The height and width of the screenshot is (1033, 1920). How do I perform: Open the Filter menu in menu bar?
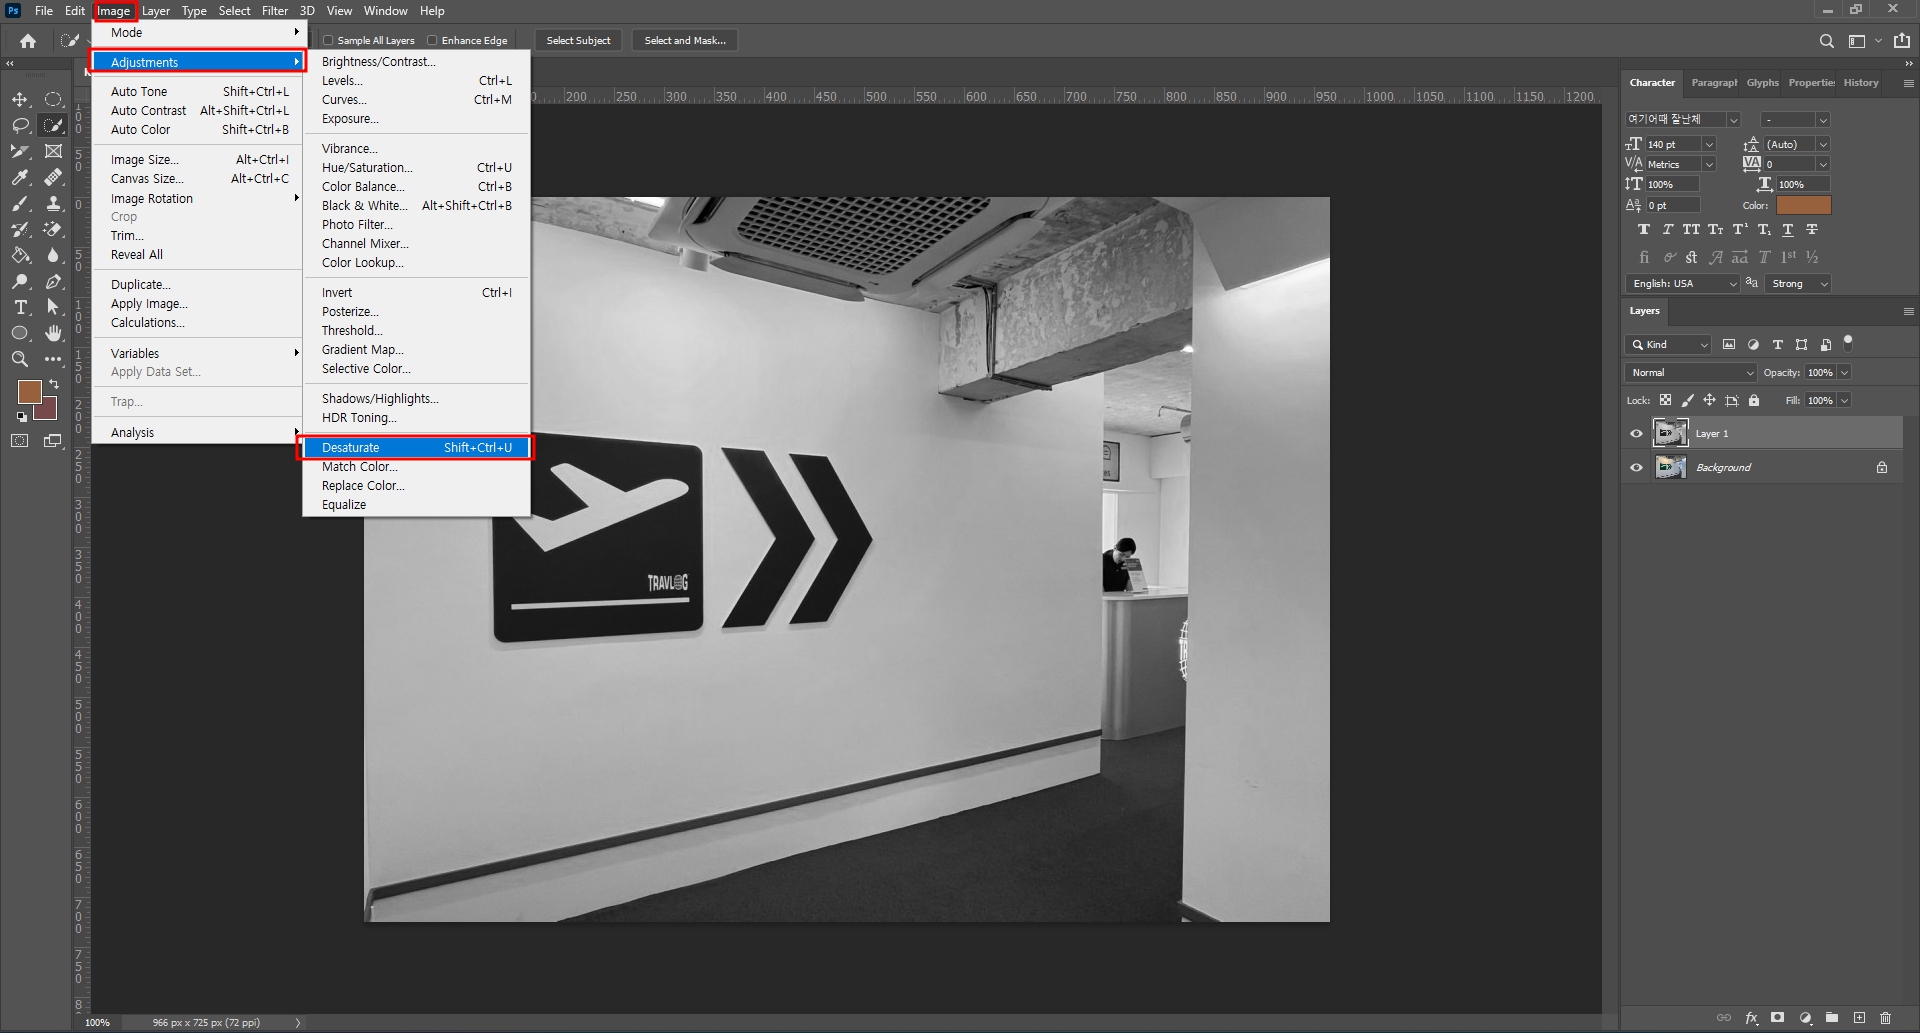click(x=275, y=11)
